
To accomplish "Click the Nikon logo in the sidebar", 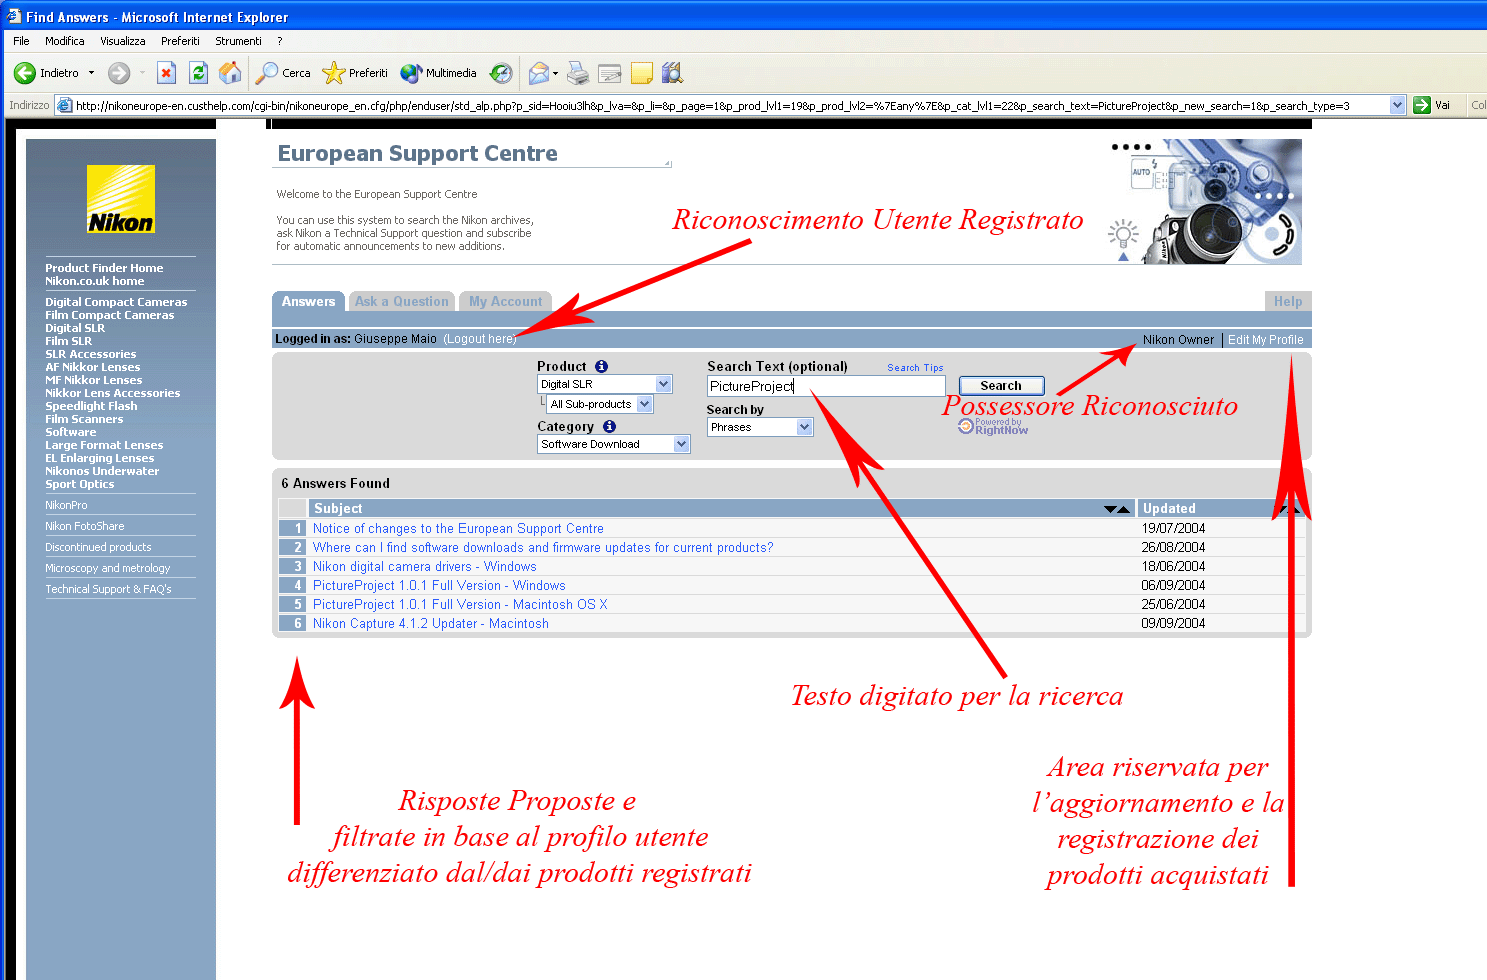I will (x=121, y=199).
